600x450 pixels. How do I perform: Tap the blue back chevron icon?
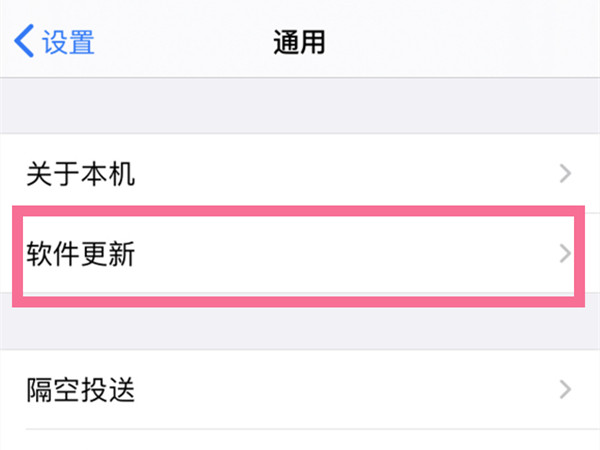point(24,42)
